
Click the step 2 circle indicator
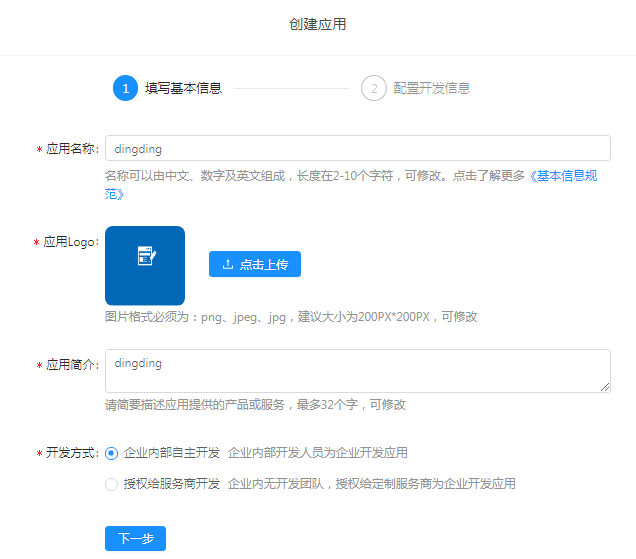[373, 88]
